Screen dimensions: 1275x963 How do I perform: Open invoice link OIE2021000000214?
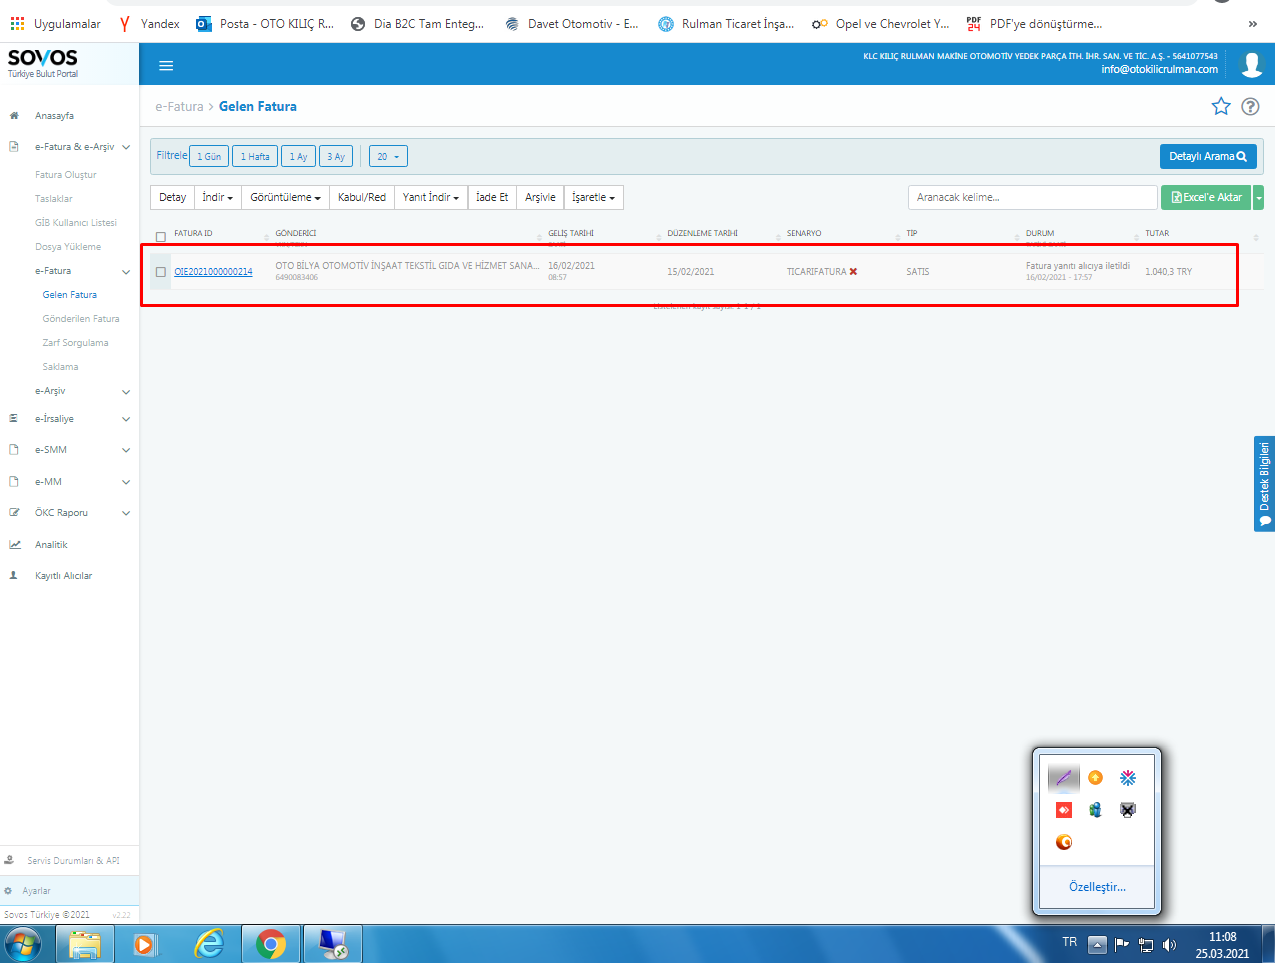click(x=213, y=272)
